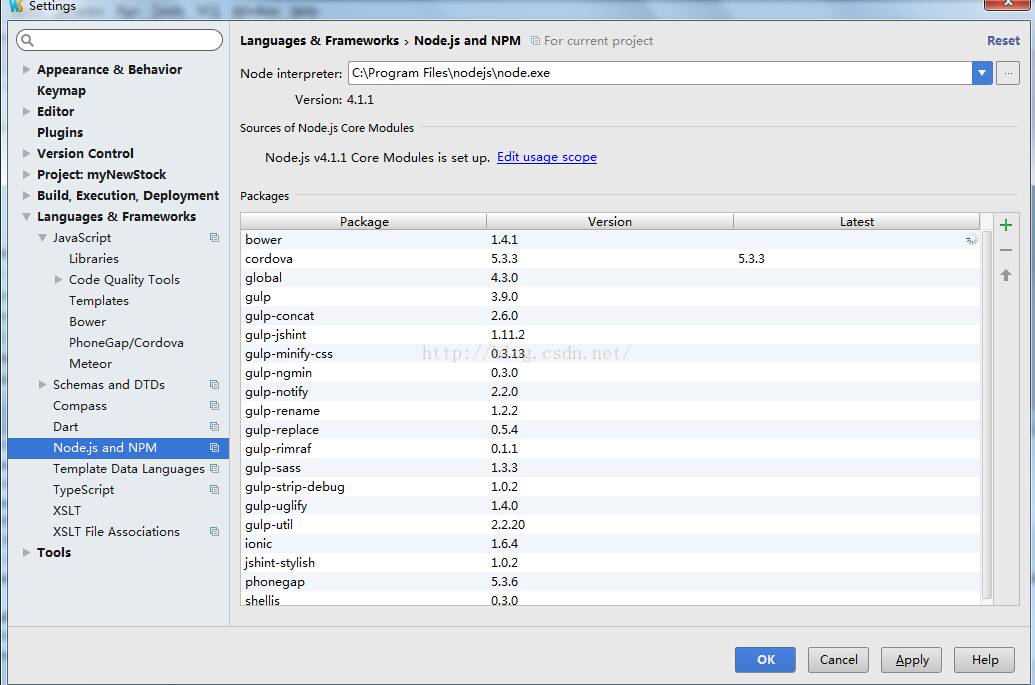Click project-level icon beside XSLT File Associations
This screenshot has width=1035, height=685.
215,532
